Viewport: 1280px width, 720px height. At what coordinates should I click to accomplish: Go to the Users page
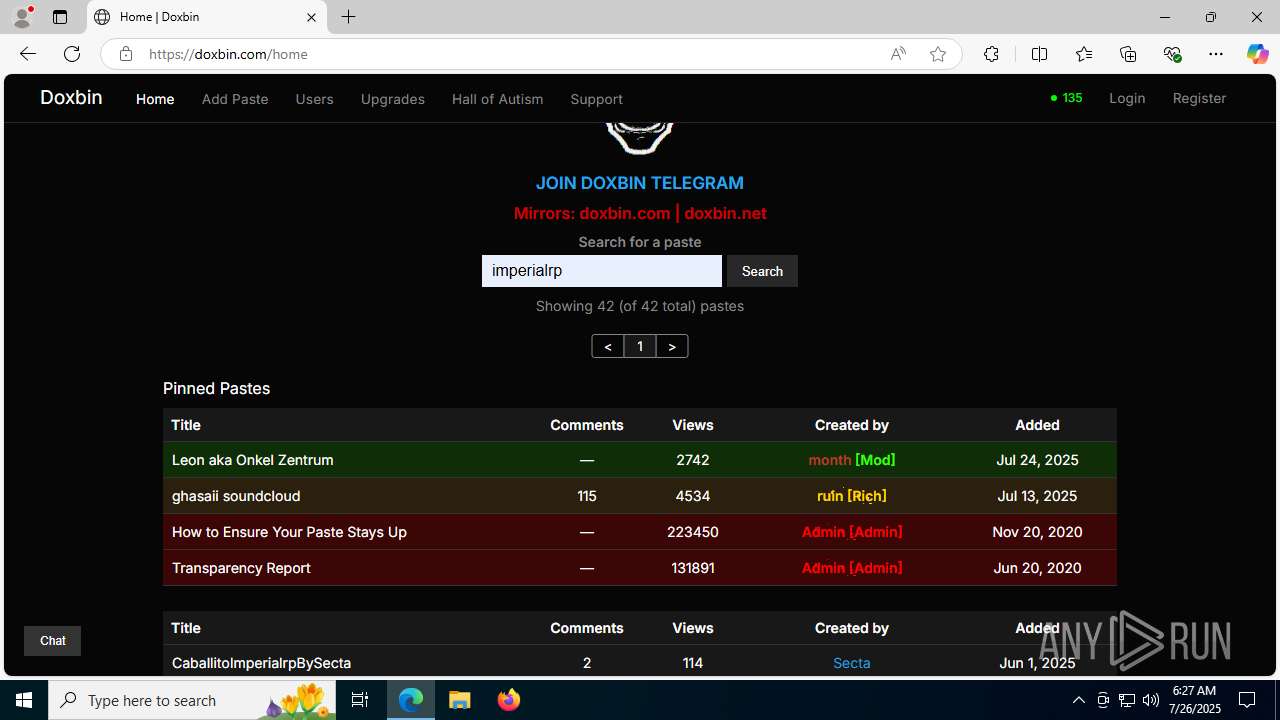pos(314,99)
